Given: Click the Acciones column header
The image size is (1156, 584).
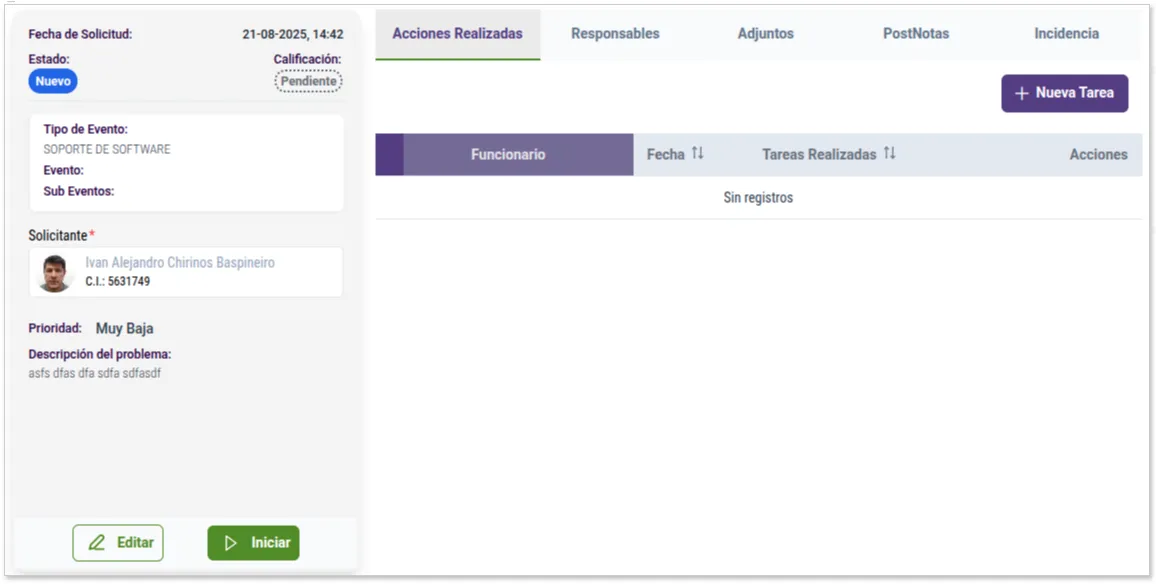Looking at the screenshot, I should tap(1098, 154).
